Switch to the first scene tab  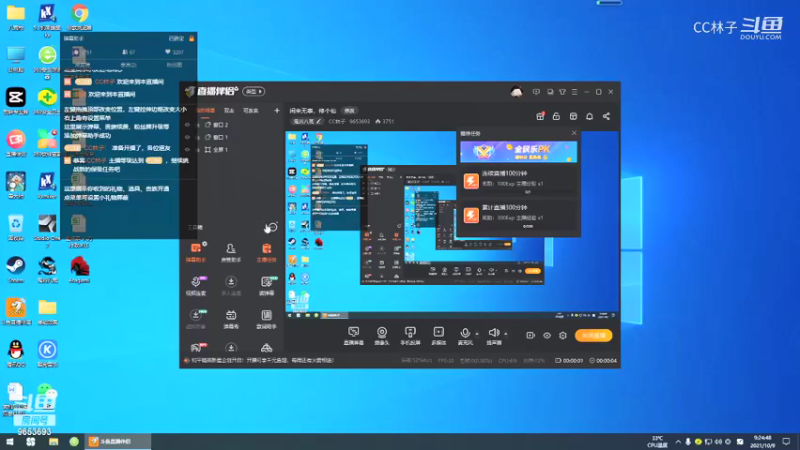[x=205, y=110]
